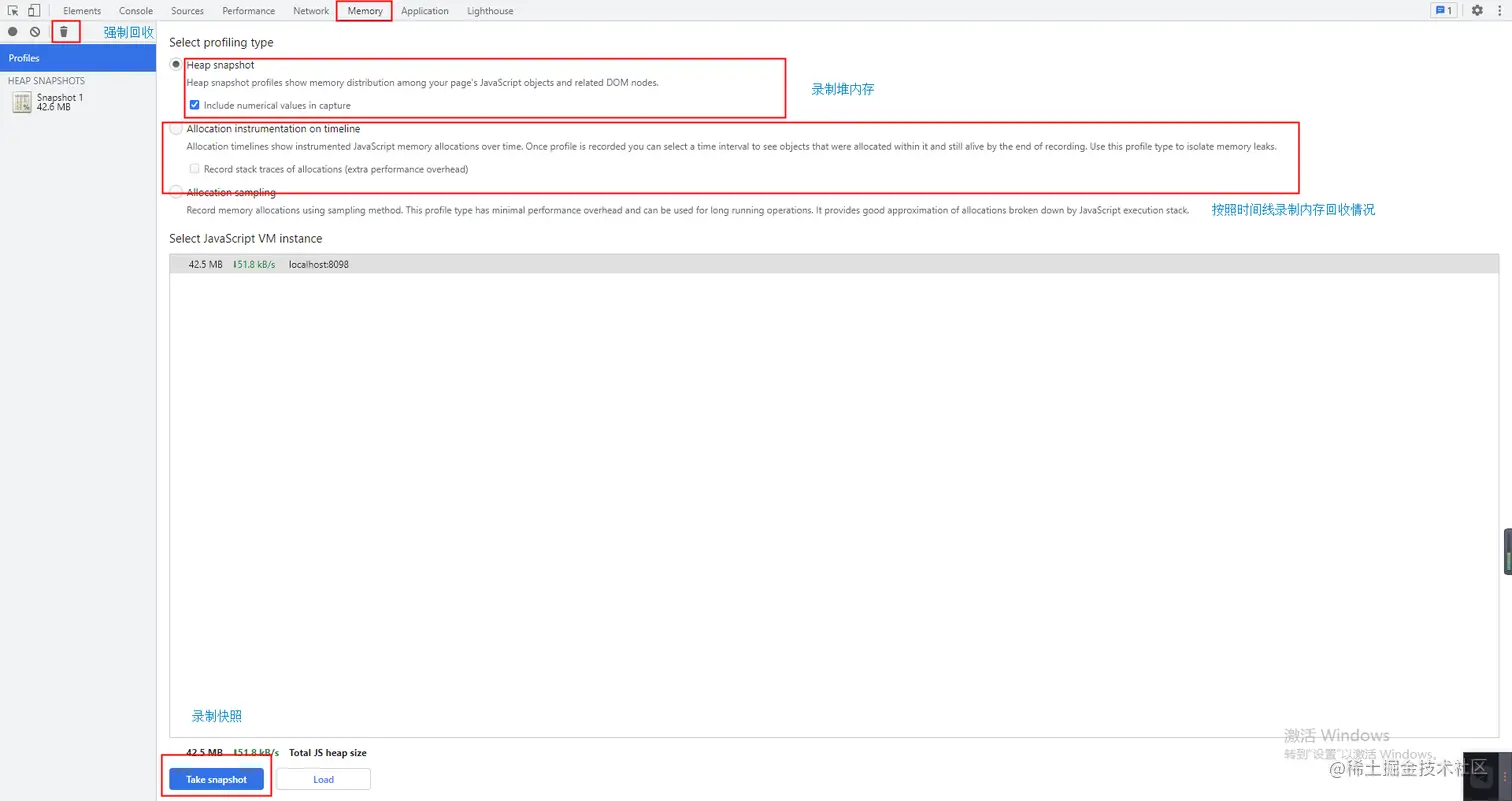Select the Profiles sidebar header

pyautogui.click(x=78, y=58)
